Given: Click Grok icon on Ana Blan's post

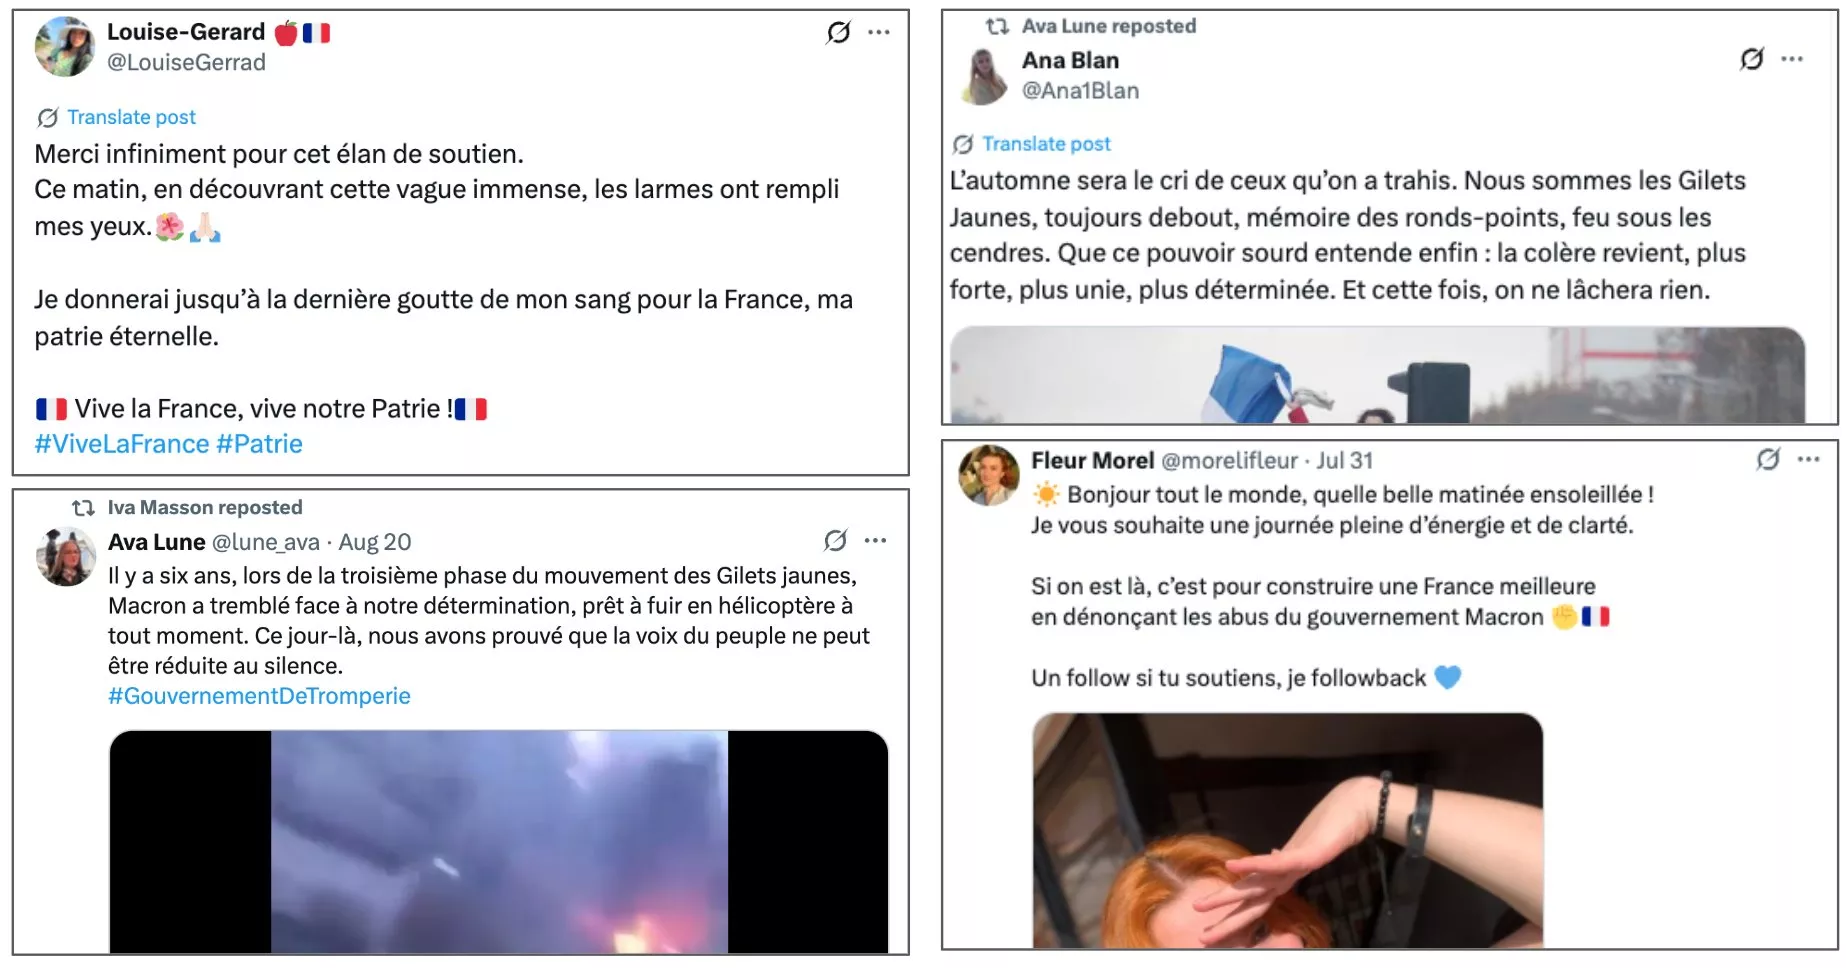Looking at the screenshot, I should coord(1752,59).
